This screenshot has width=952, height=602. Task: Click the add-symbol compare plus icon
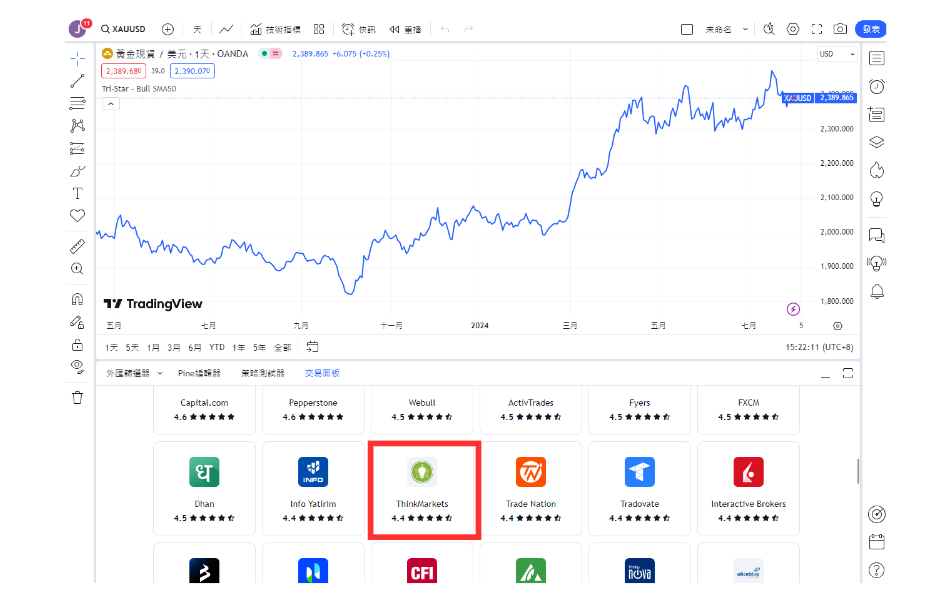[x=168, y=29]
